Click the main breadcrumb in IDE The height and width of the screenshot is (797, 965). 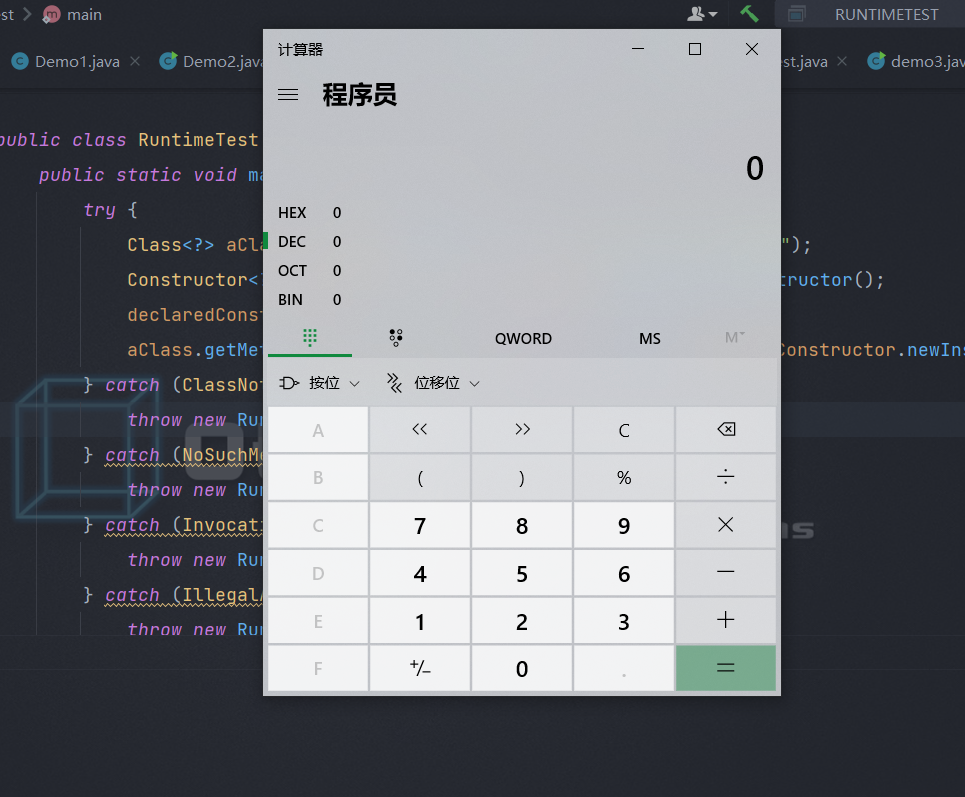click(84, 14)
